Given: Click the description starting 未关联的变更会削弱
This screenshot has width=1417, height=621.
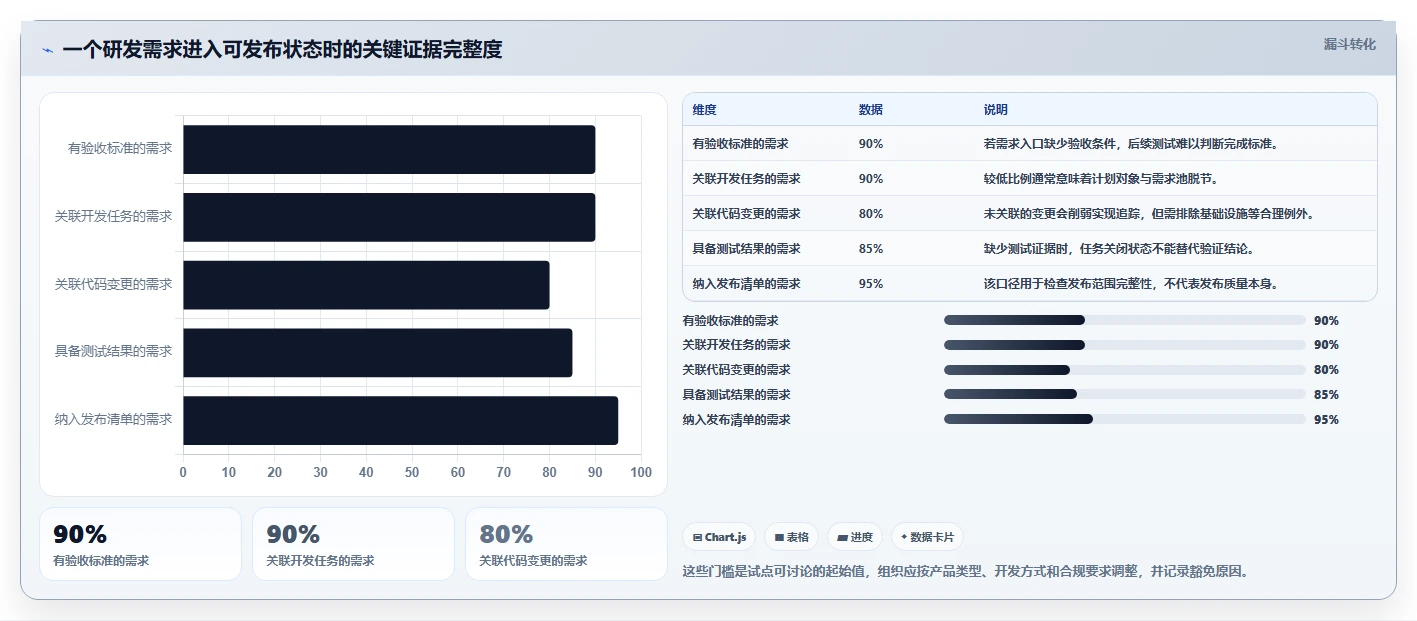Looking at the screenshot, I should pyautogui.click(x=1149, y=214).
